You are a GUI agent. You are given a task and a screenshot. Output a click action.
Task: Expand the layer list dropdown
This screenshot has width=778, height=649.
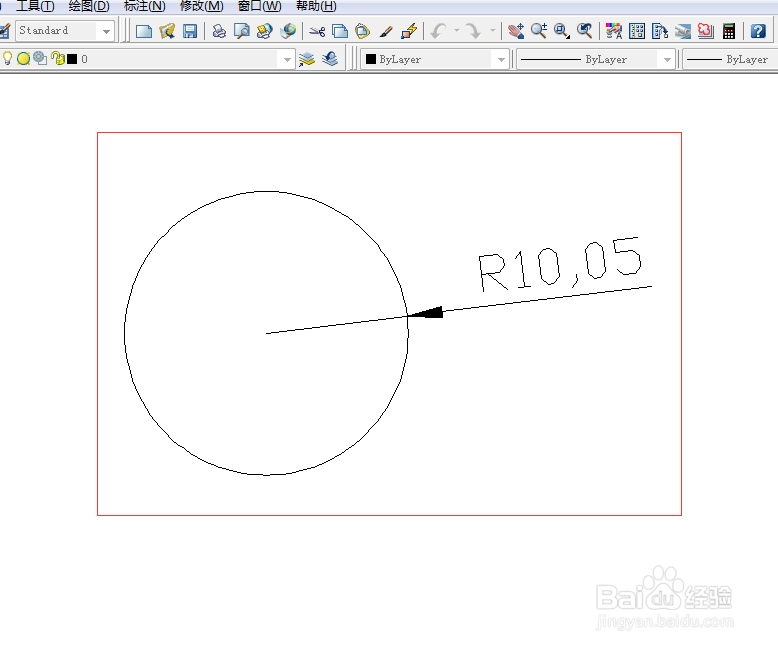(287, 60)
